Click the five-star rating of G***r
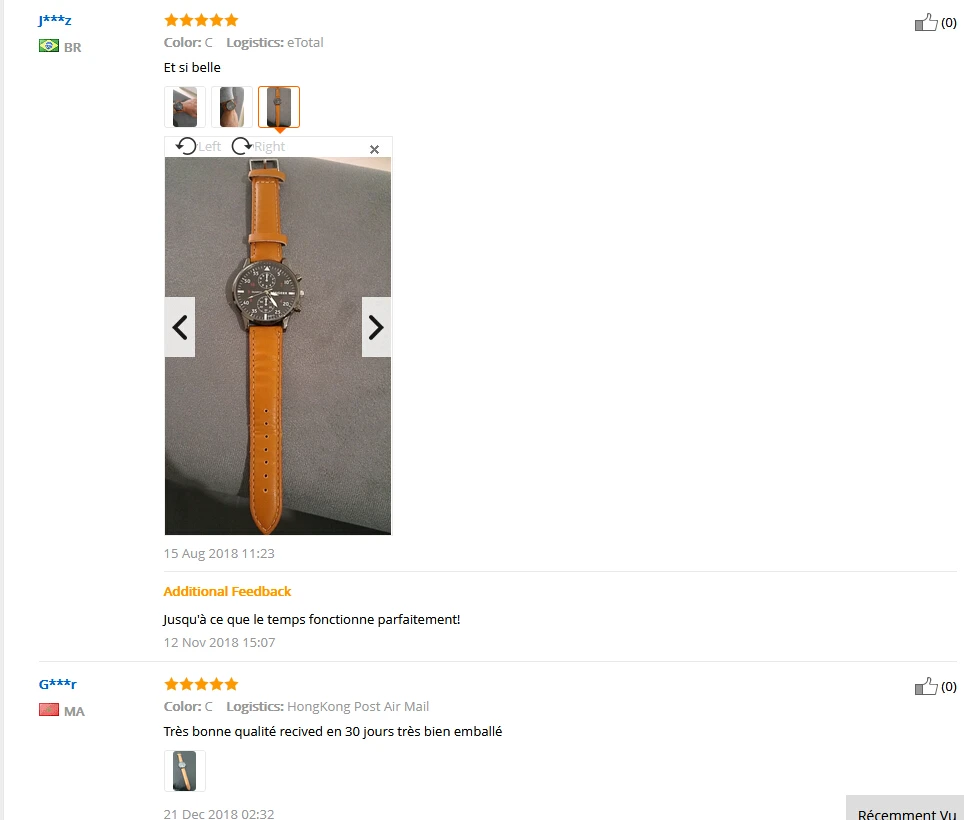The height and width of the screenshot is (820, 964). (x=201, y=684)
